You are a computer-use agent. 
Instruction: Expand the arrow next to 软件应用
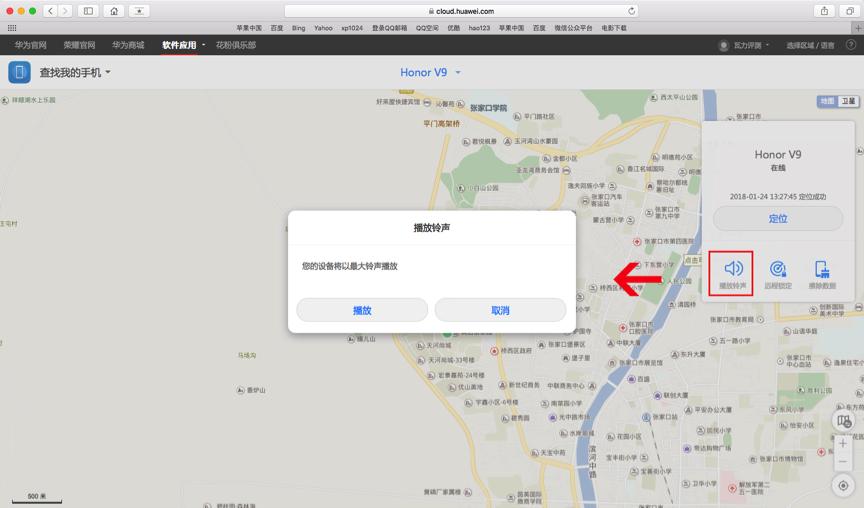tap(203, 45)
